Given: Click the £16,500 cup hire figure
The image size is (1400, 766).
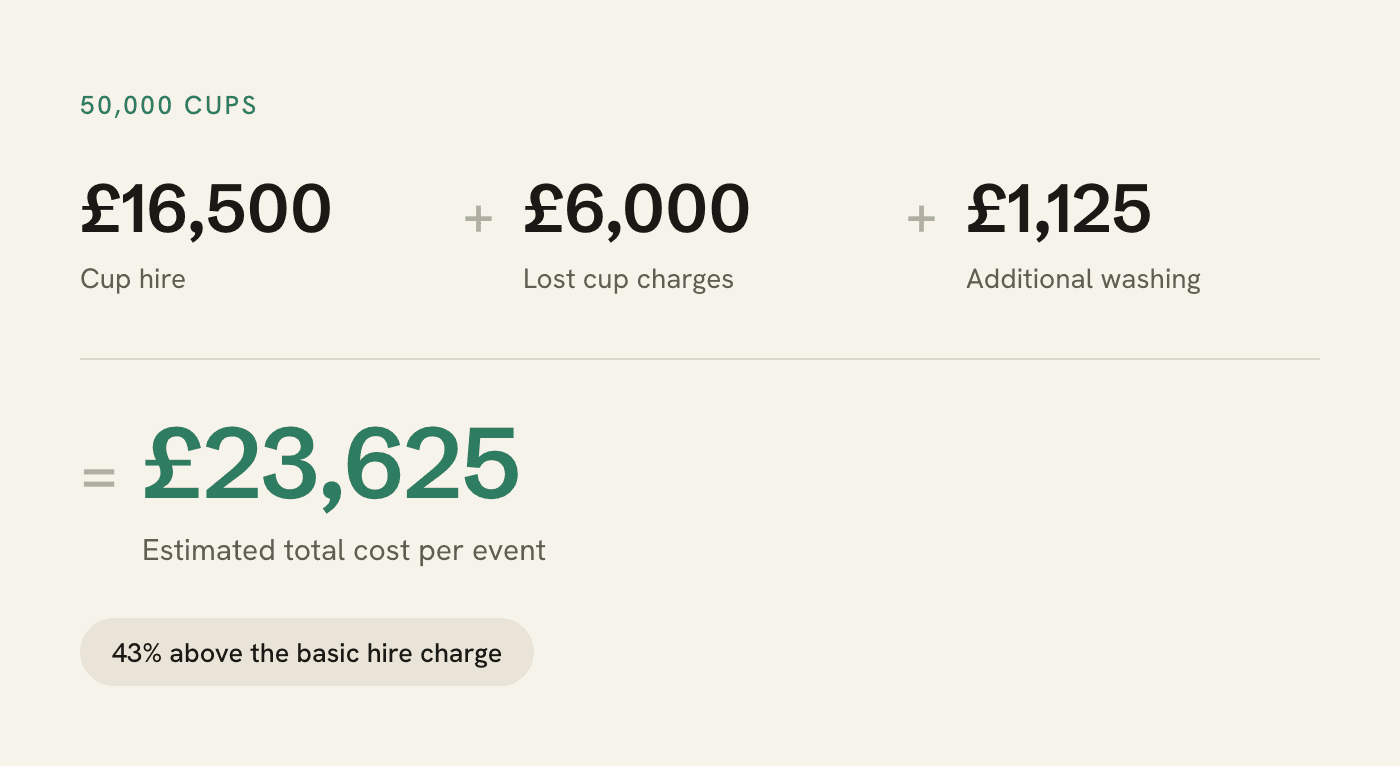Looking at the screenshot, I should point(205,209).
